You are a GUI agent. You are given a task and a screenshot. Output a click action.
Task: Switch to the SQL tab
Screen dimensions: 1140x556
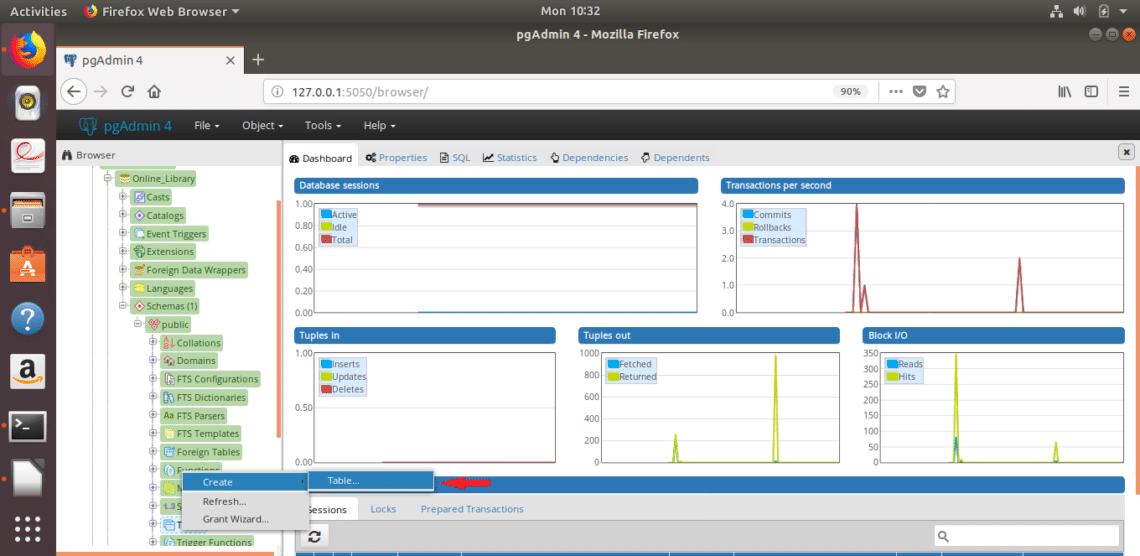pos(454,158)
